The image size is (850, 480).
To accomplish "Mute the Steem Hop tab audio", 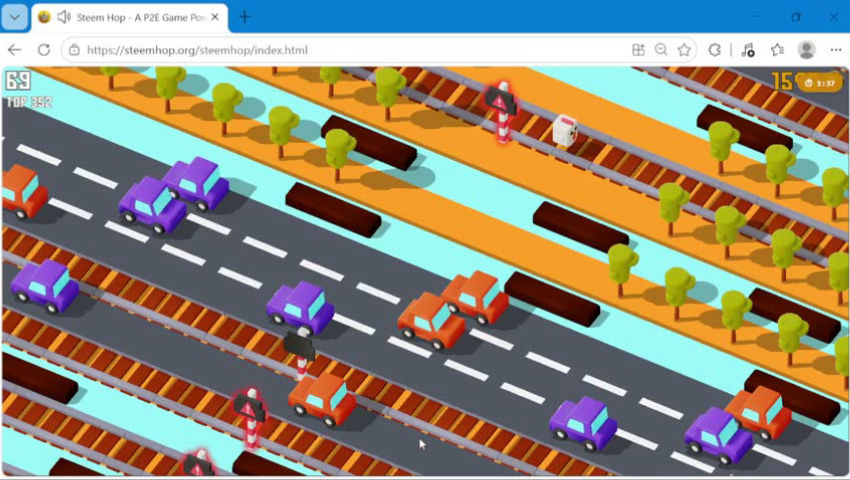I will 64,17.
